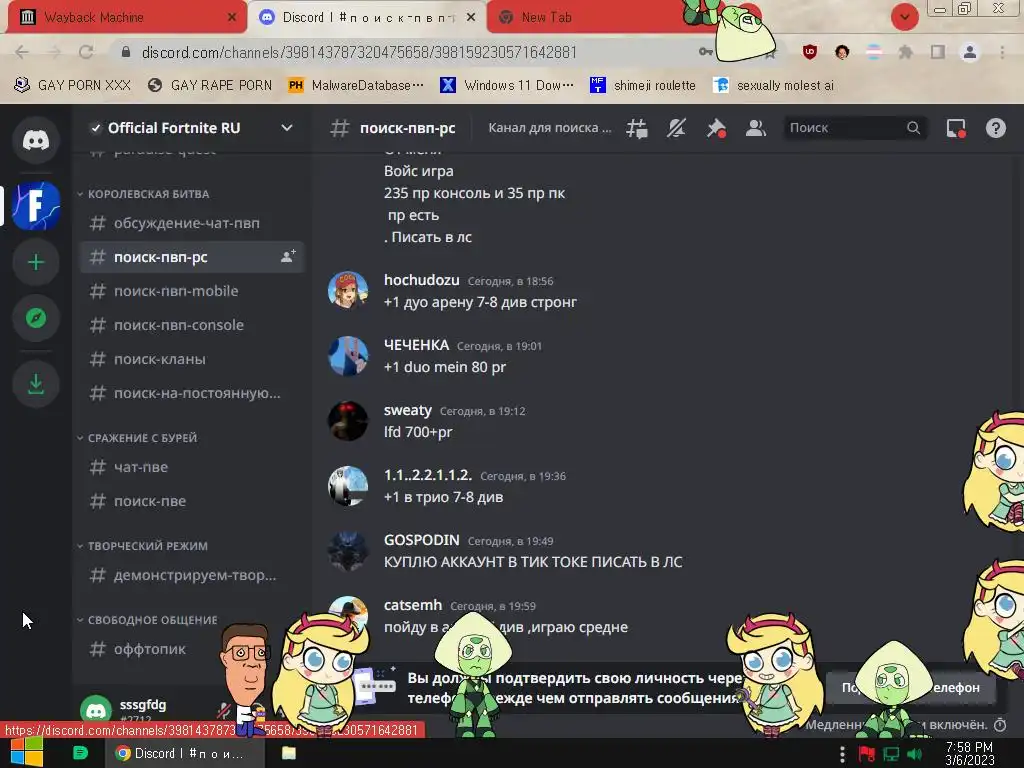Collapse СВОБОДНОЕ ОБЩЕНИЕ category
The image size is (1024, 768).
[148, 620]
